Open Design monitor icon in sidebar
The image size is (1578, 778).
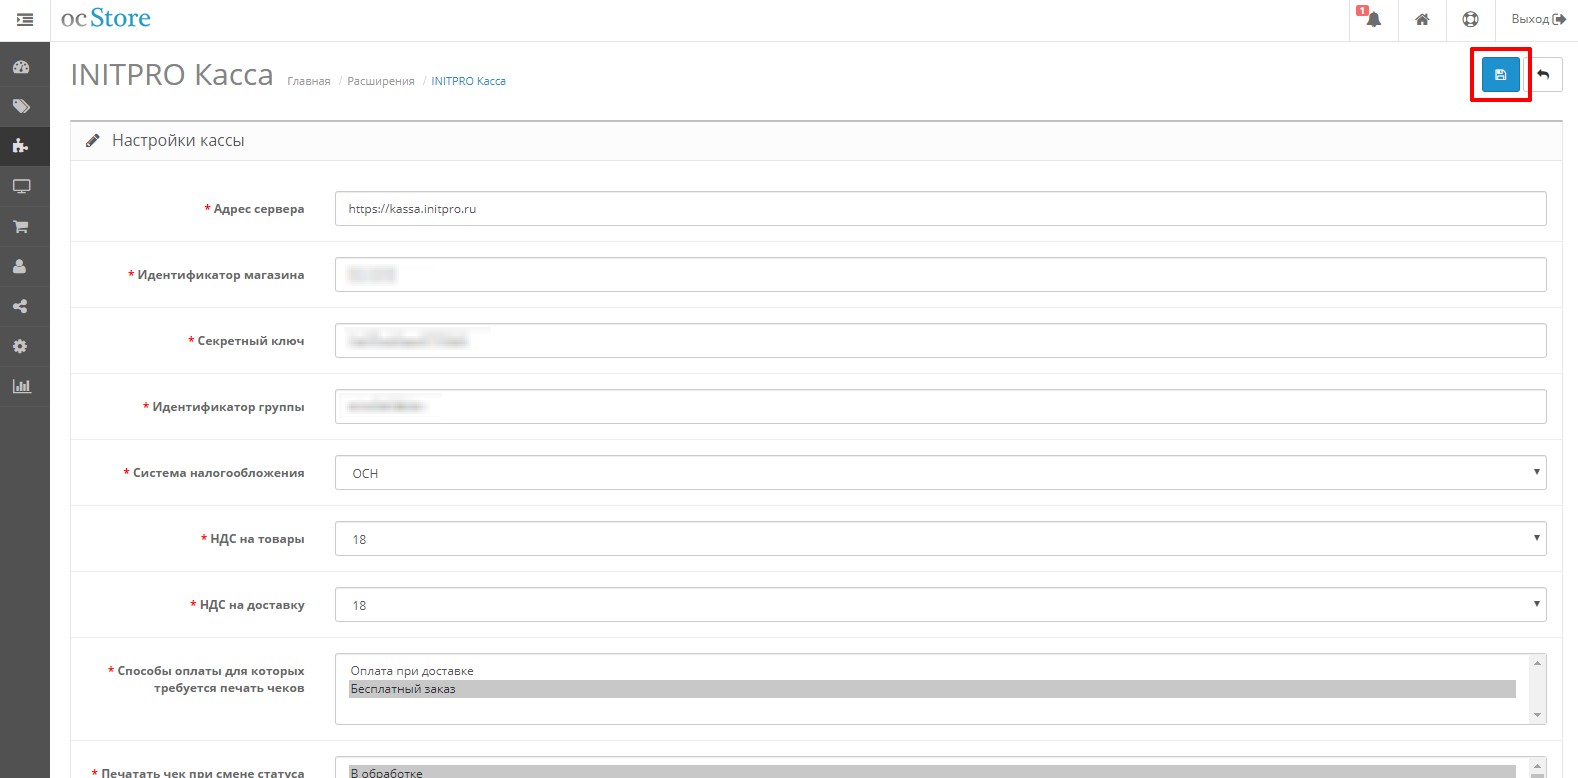[x=21, y=187]
